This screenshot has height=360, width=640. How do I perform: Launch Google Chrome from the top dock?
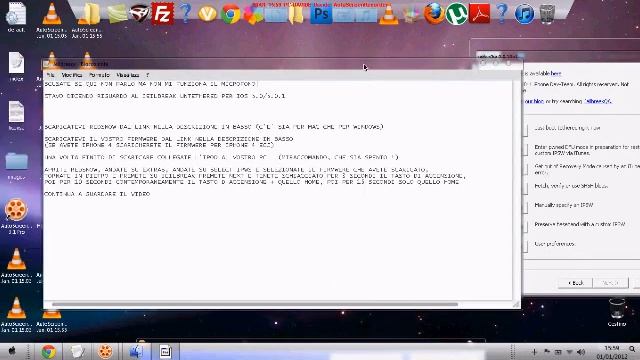(231, 15)
